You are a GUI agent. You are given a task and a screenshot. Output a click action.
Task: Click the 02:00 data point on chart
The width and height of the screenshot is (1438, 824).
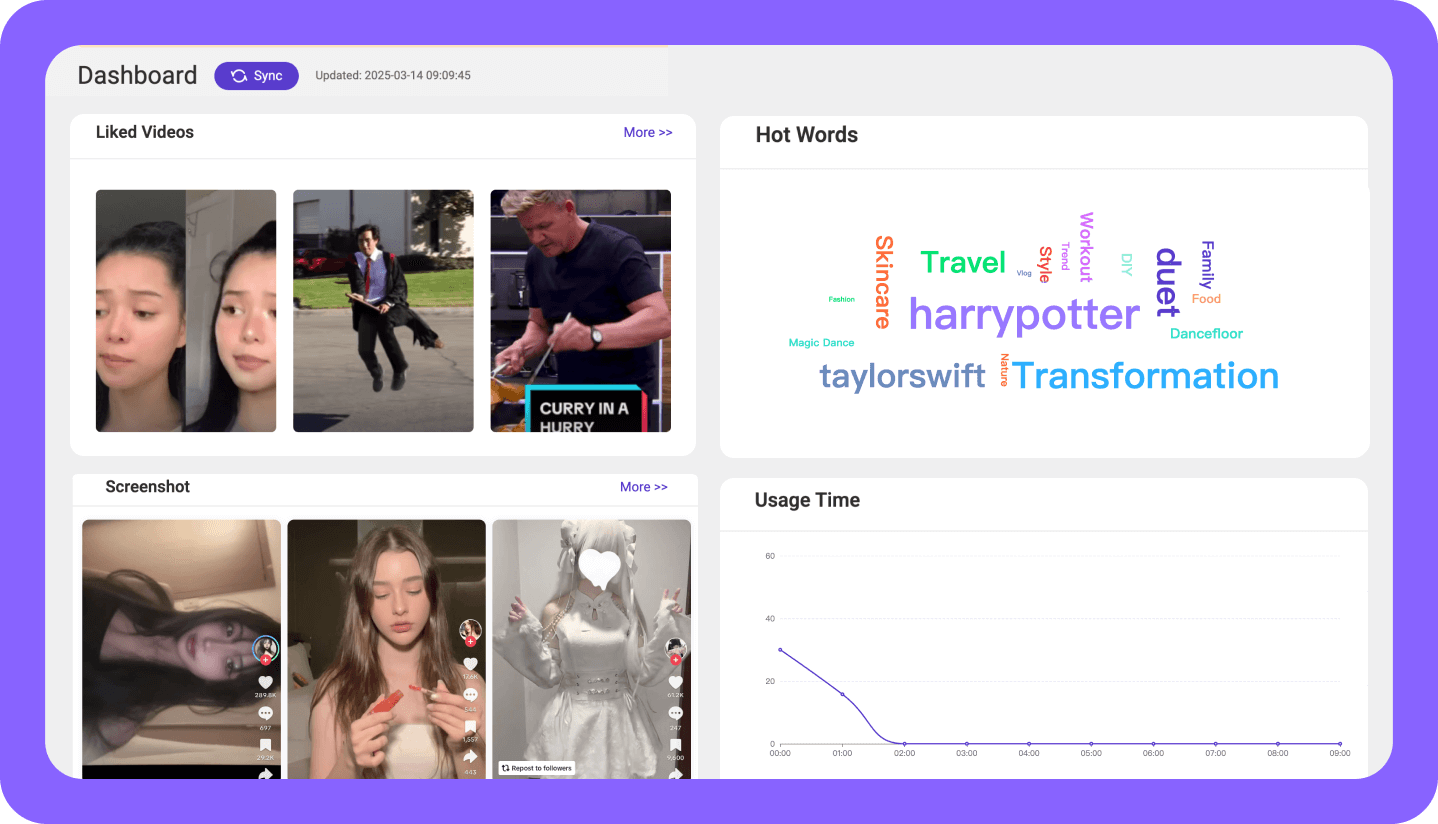904,744
